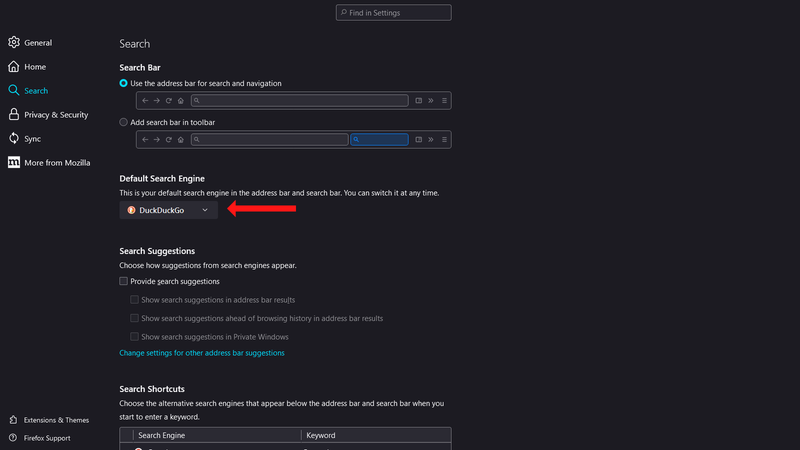Click the Firefox Support question mark icon
This screenshot has width=800, height=450.
(13, 438)
